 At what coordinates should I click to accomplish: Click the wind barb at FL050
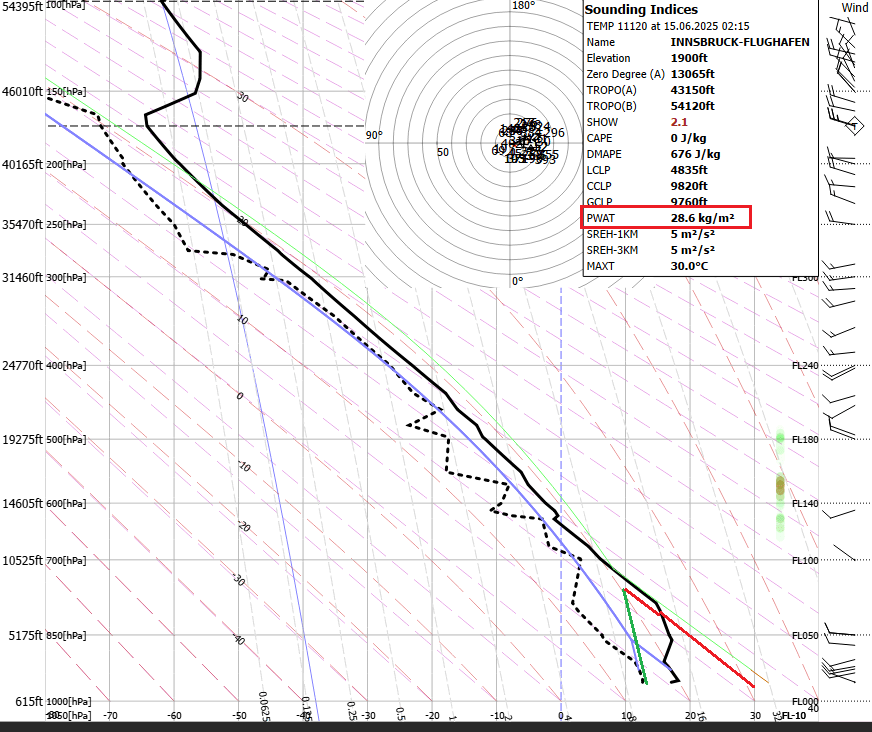[840, 633]
